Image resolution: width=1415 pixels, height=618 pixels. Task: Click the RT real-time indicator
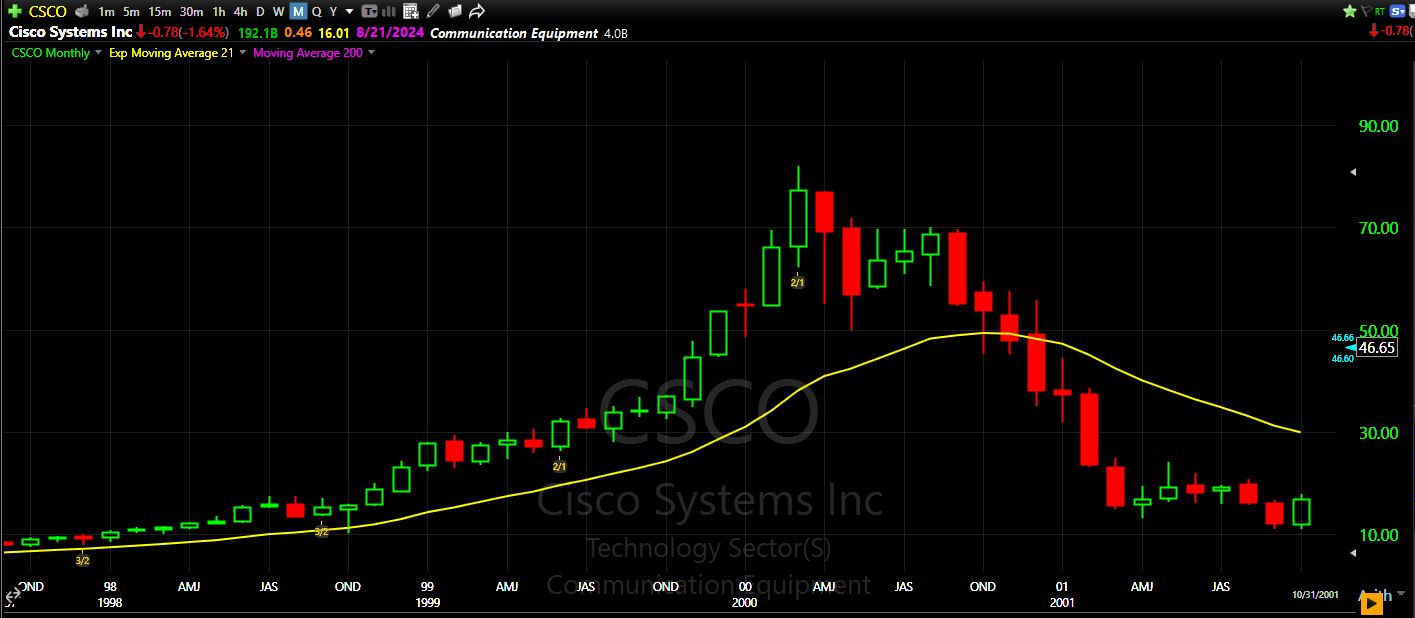[x=1380, y=11]
